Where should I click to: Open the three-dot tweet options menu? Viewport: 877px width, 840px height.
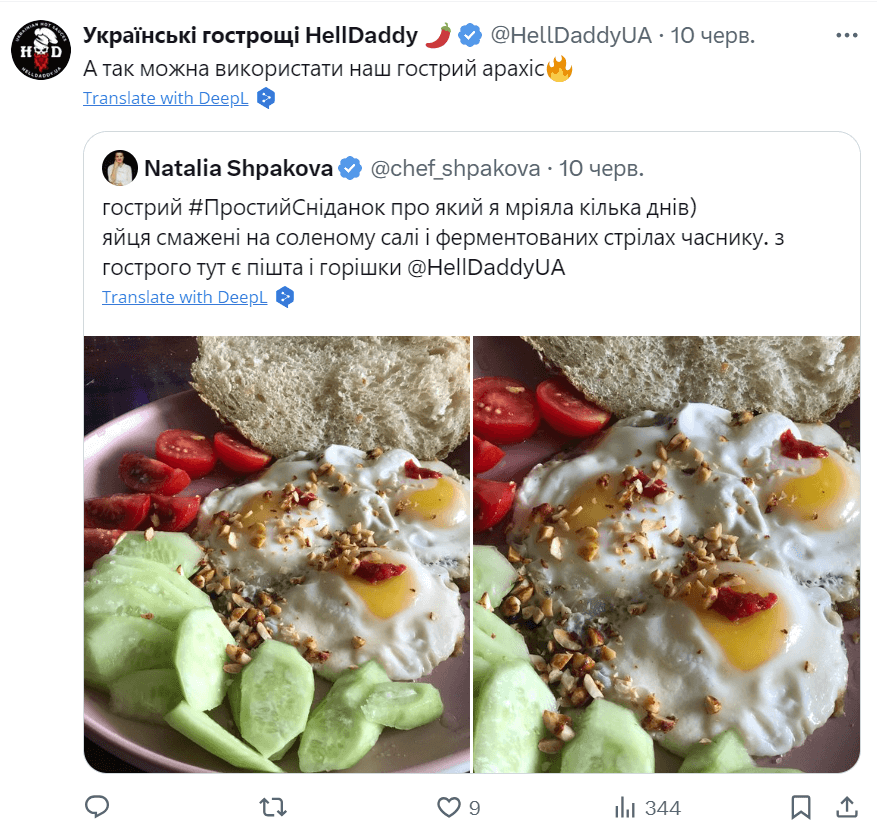click(846, 34)
